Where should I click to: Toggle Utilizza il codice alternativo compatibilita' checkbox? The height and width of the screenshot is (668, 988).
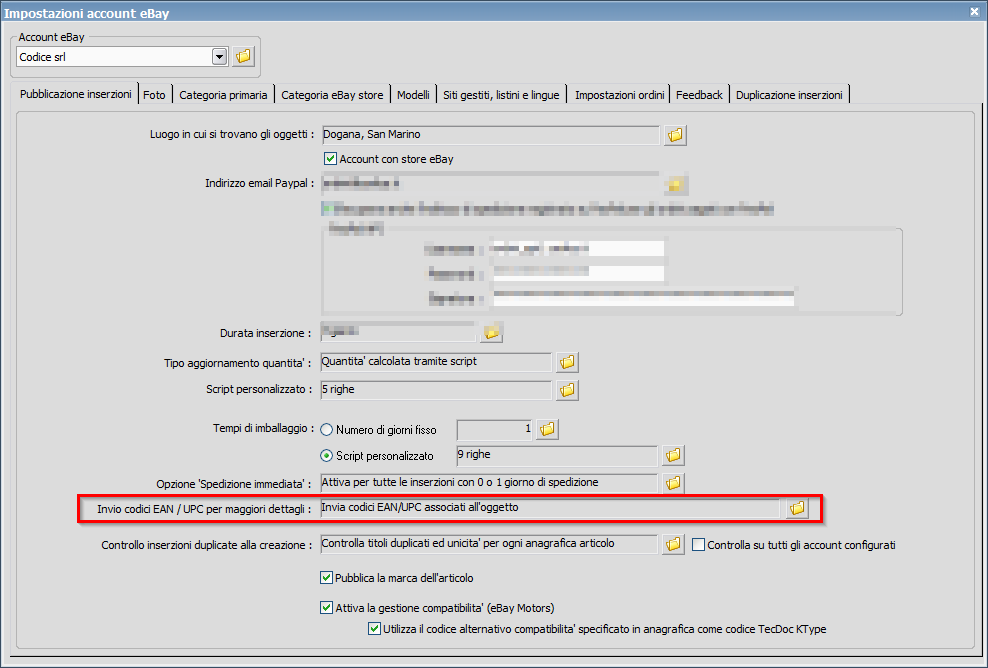point(374,628)
